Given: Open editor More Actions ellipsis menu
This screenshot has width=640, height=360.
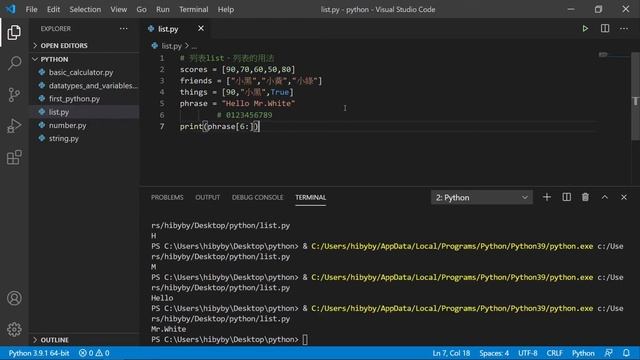Looking at the screenshot, I should pos(624,29).
